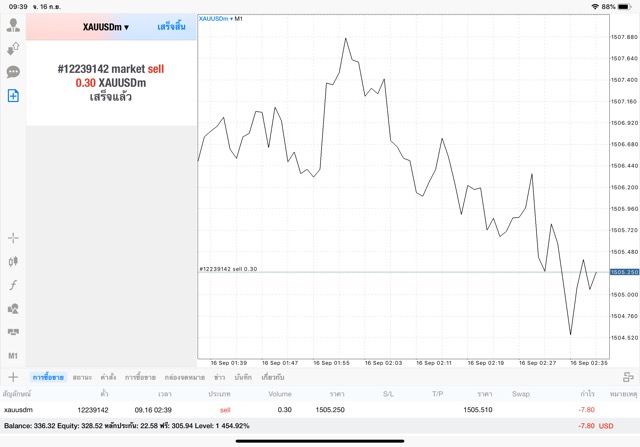Tap the New Order document icon

[13, 96]
